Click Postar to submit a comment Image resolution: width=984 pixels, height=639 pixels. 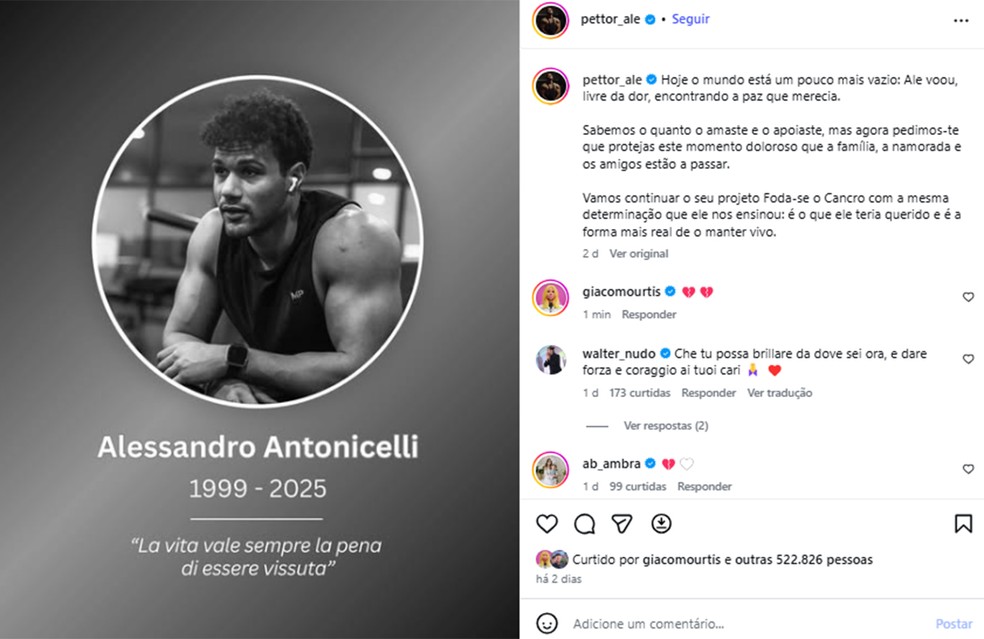pyautogui.click(x=953, y=623)
